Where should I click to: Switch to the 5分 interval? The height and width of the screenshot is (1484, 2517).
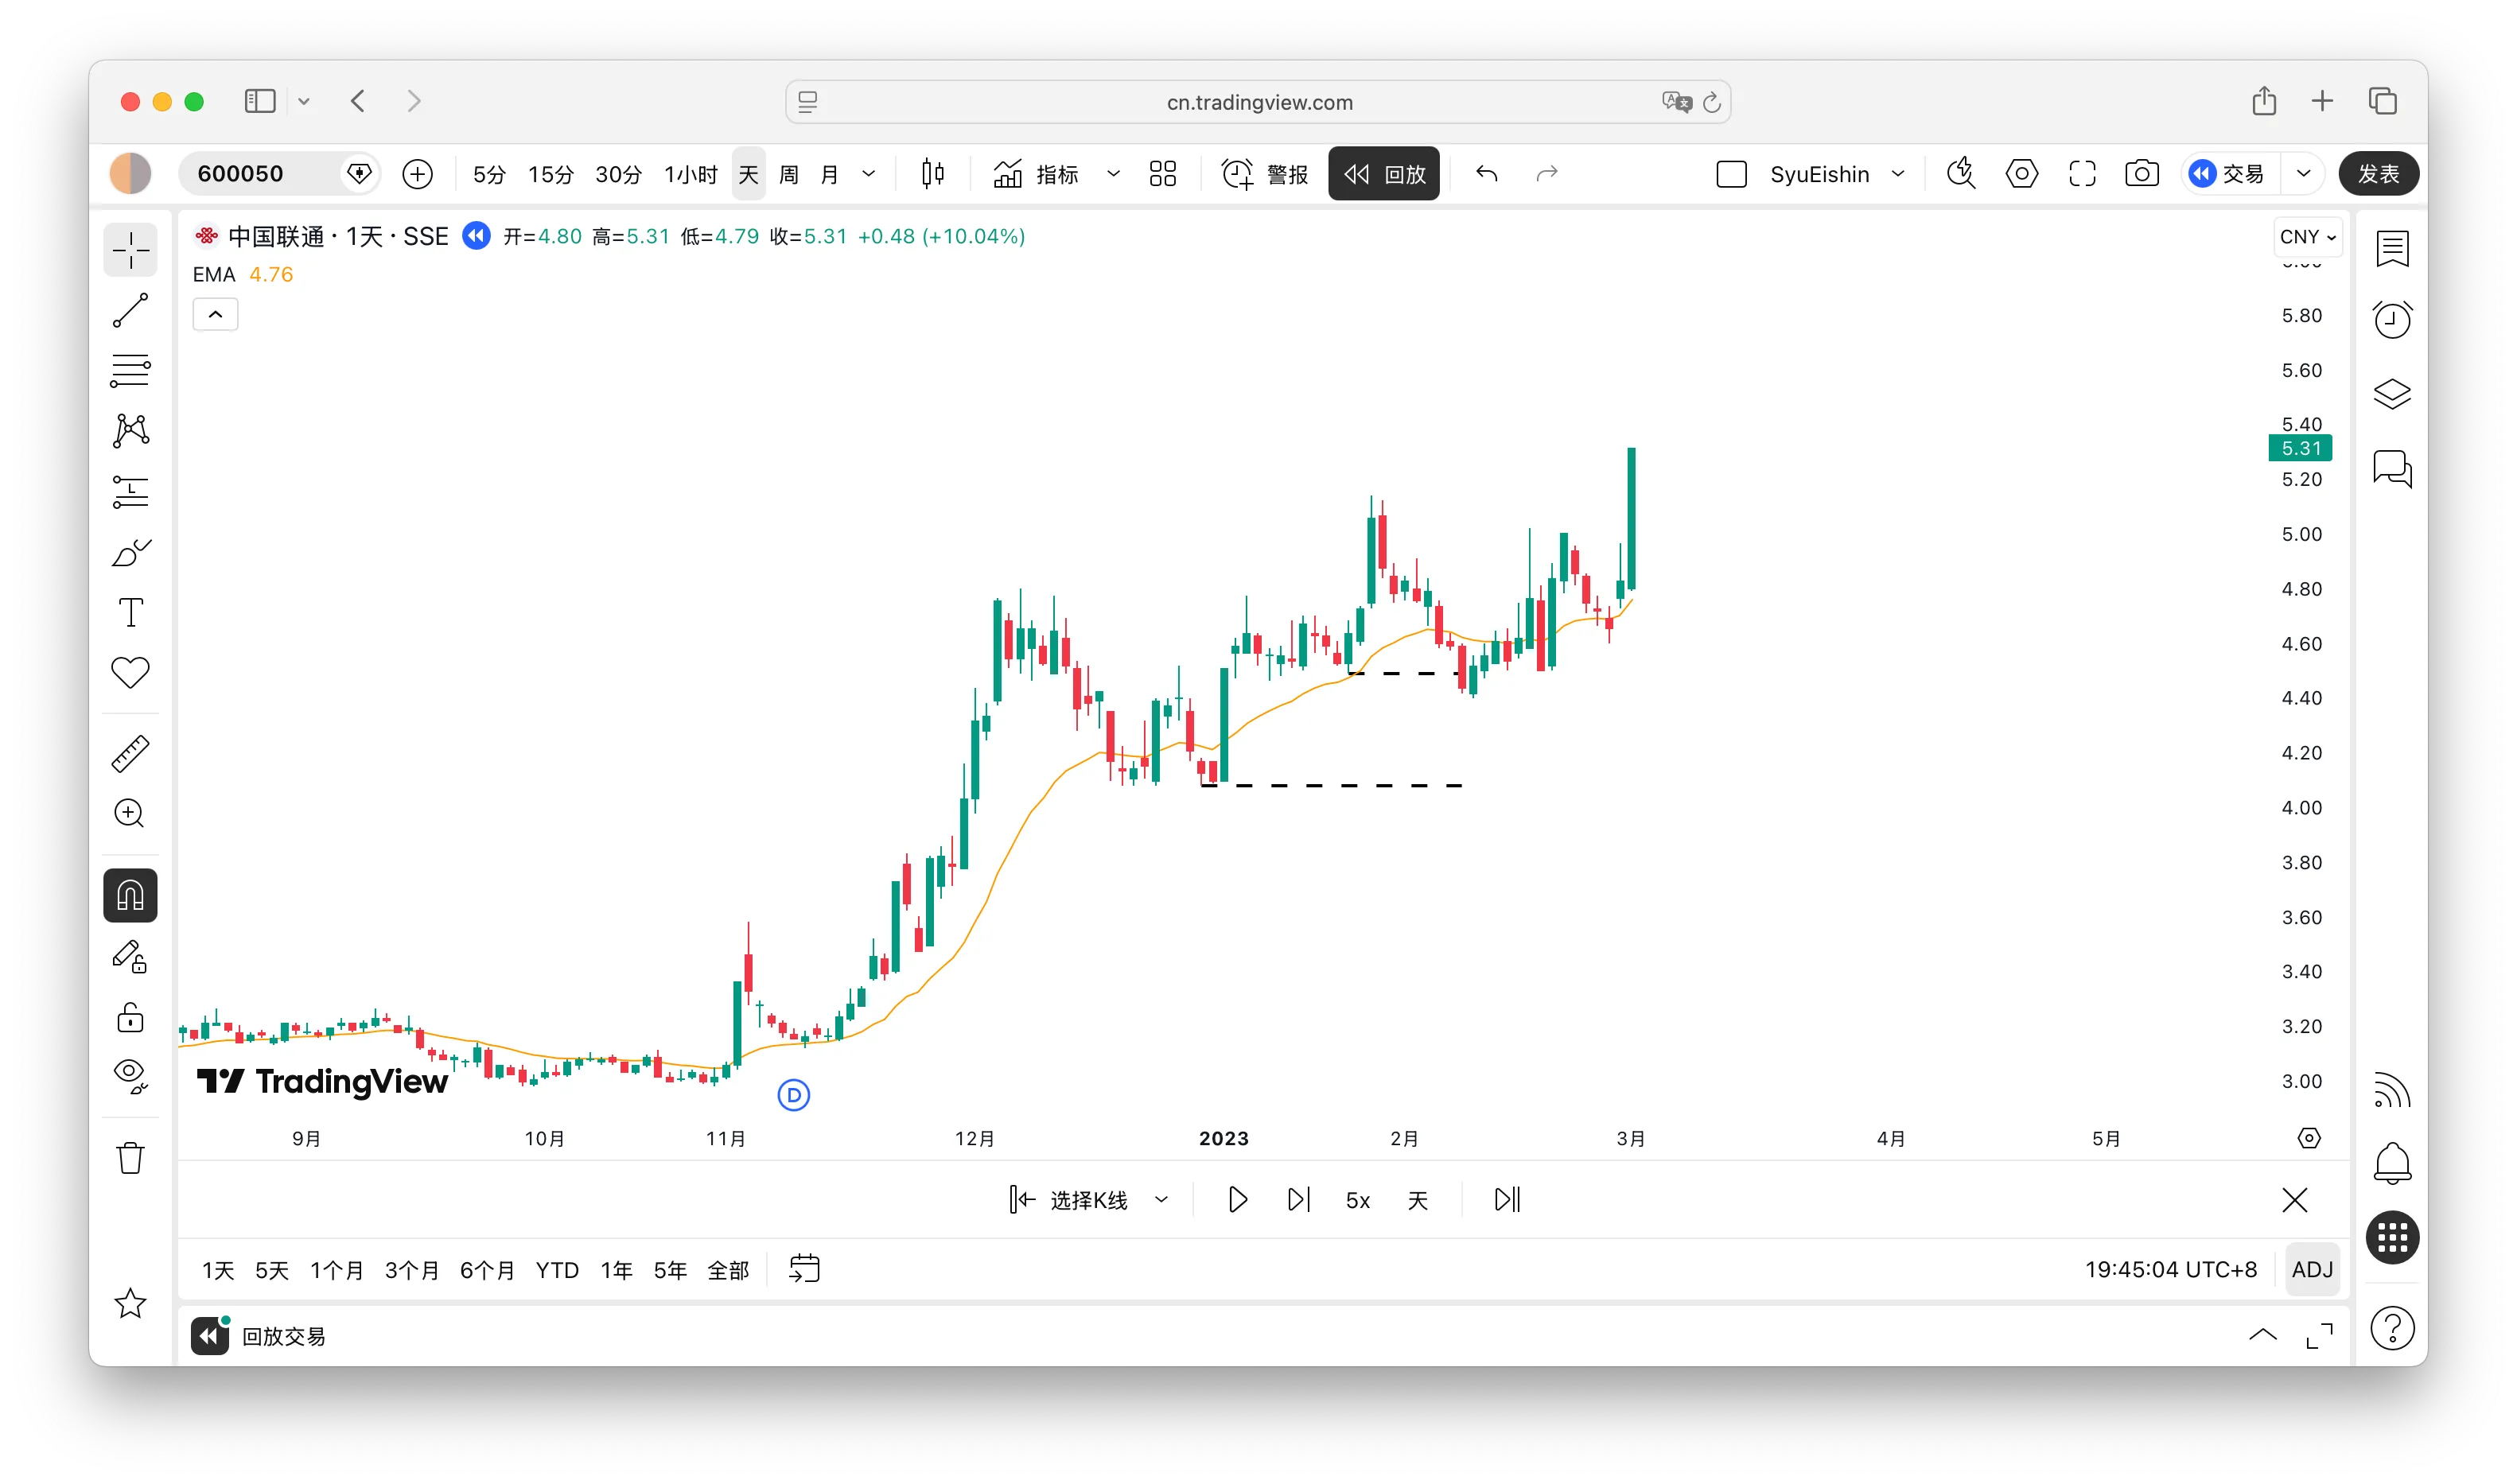click(x=489, y=174)
